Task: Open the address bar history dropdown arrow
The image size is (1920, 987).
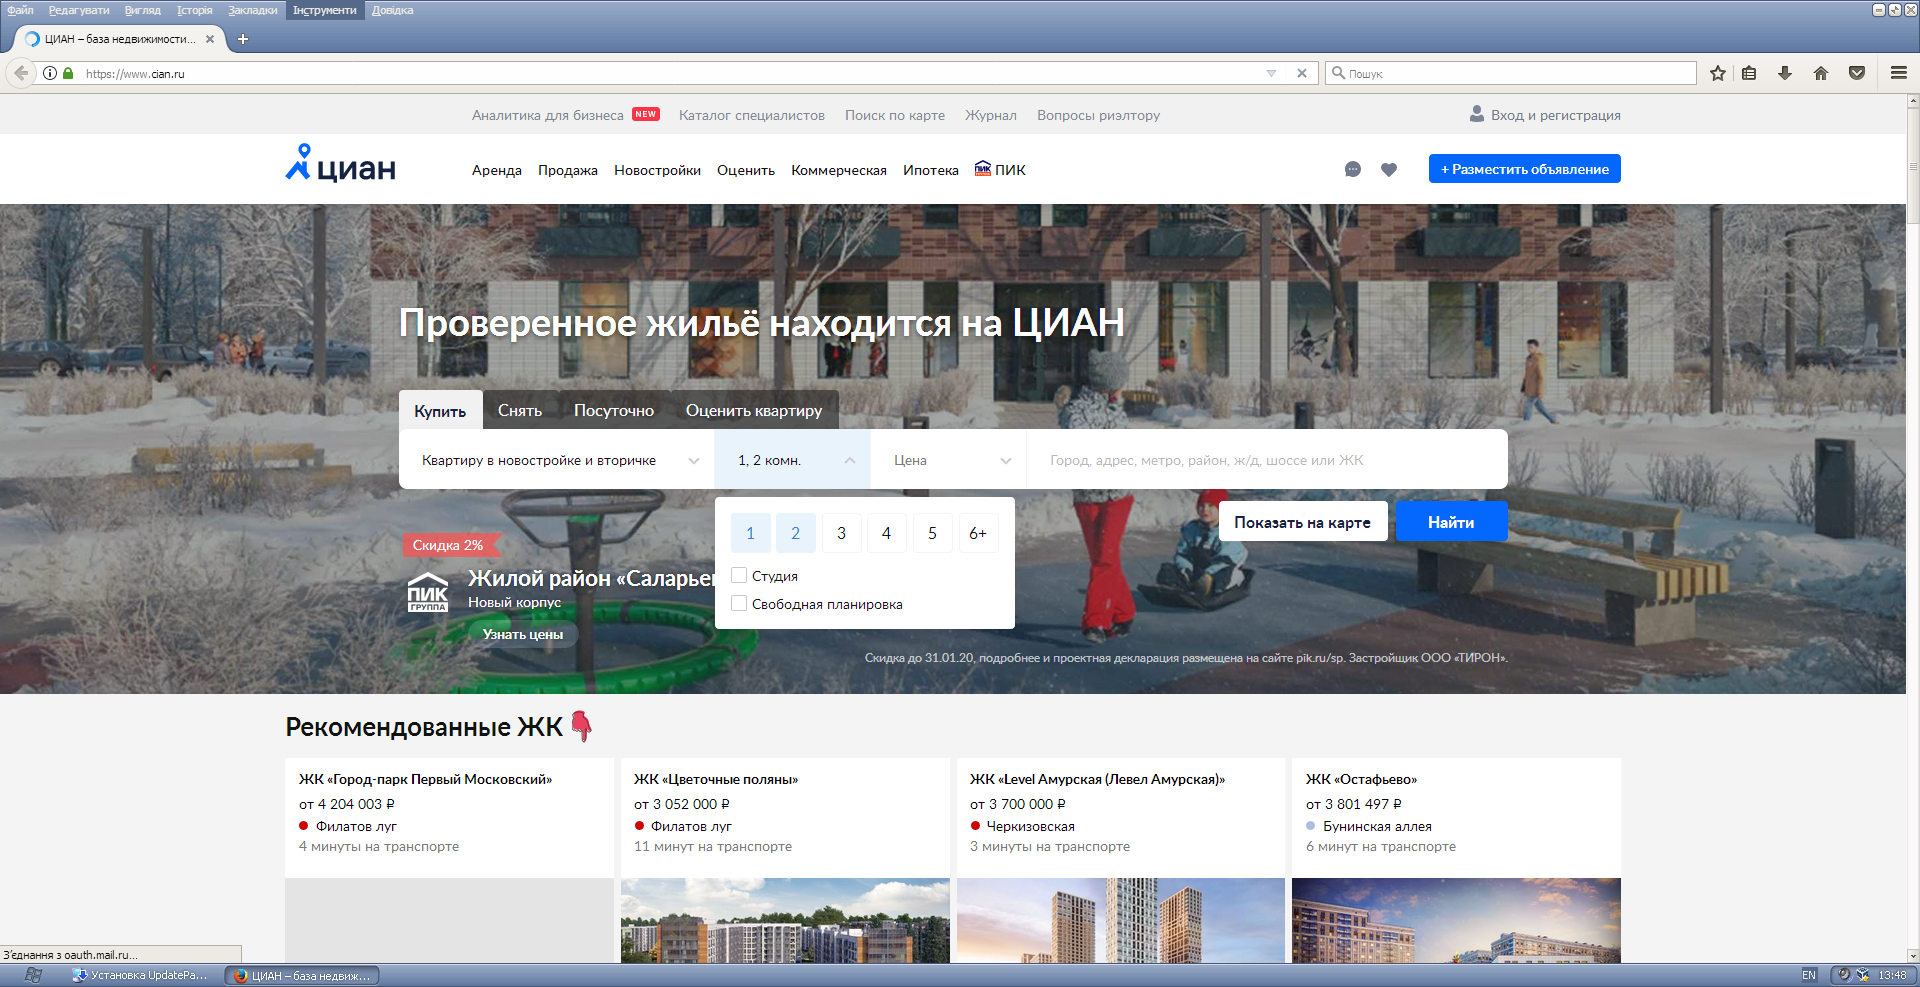Action: point(1271,73)
